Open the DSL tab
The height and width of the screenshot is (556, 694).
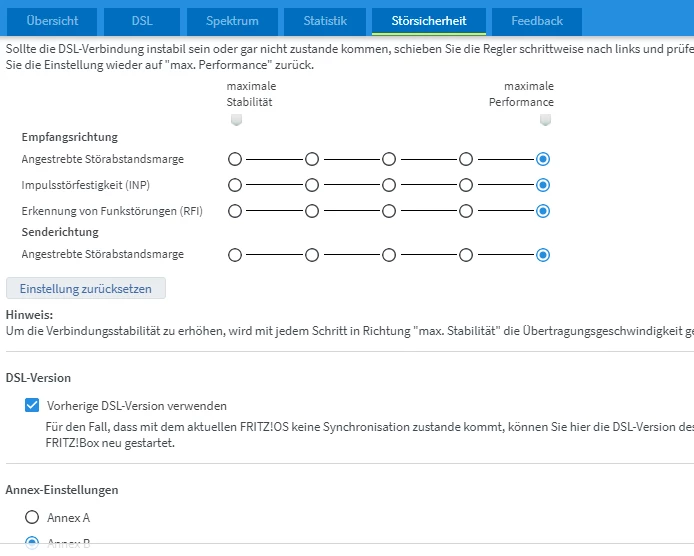tap(142, 21)
